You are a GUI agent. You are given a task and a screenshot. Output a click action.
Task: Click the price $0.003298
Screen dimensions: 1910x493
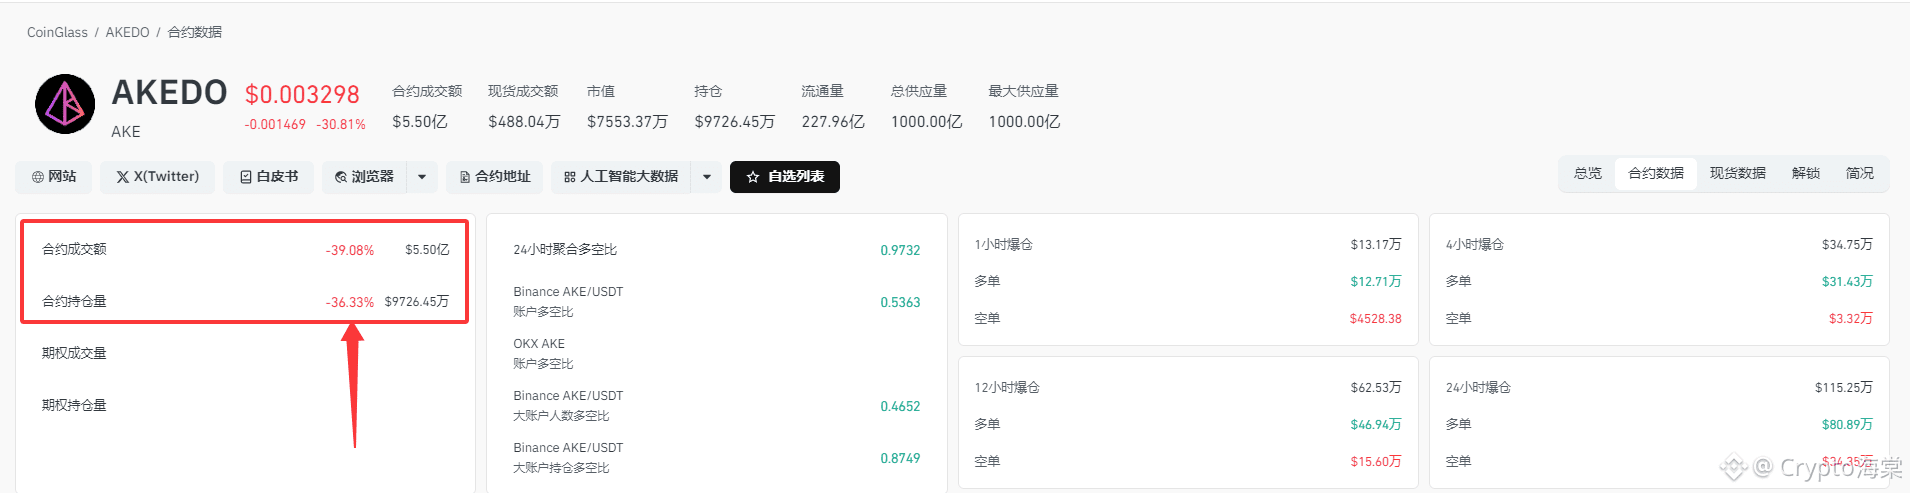(302, 95)
